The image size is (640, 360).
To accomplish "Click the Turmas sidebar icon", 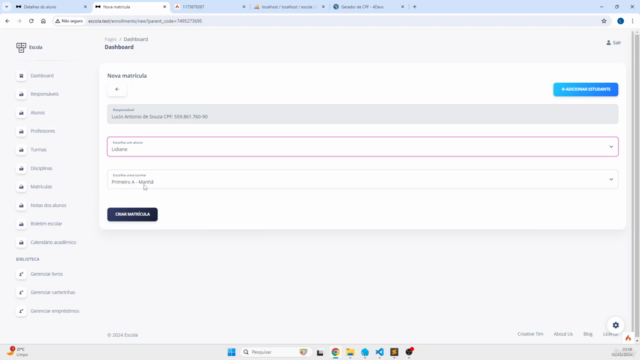I will tap(21, 150).
